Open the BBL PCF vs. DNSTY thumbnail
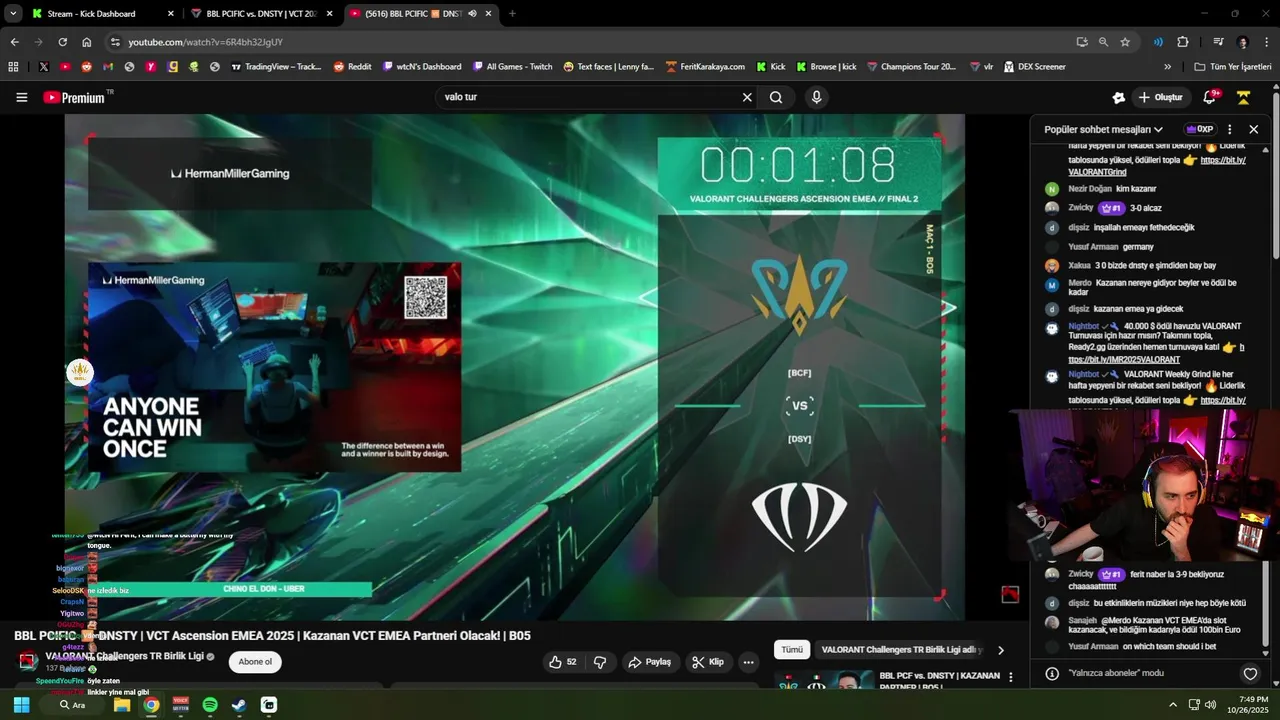 click(824, 680)
